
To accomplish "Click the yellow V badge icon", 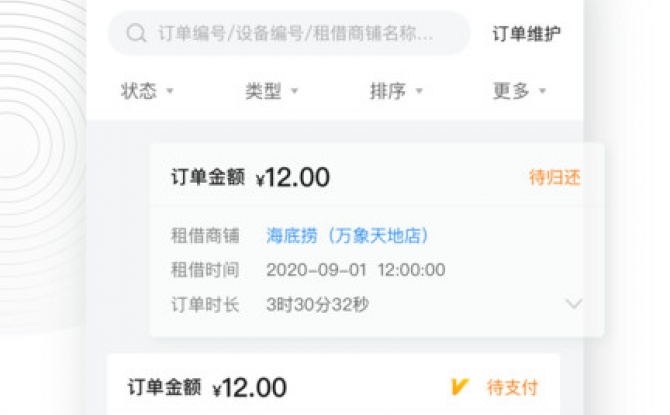I will [460, 387].
